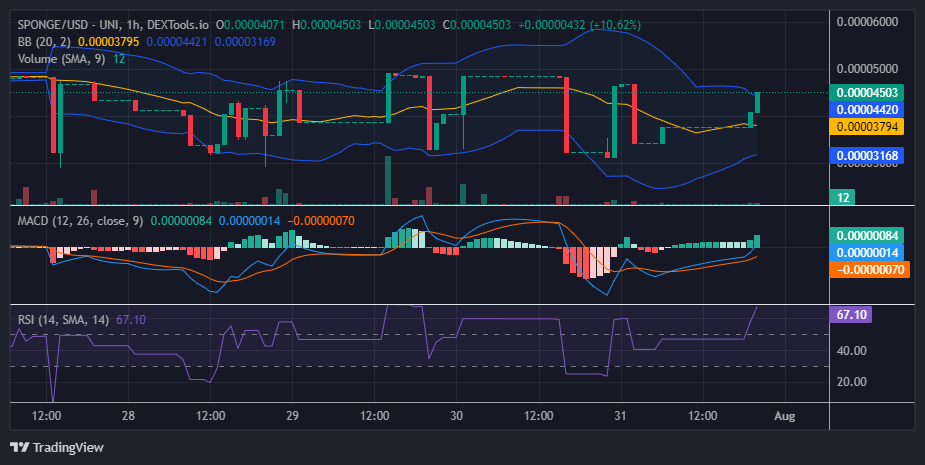Click the 31 date label on time axis

pos(621,415)
